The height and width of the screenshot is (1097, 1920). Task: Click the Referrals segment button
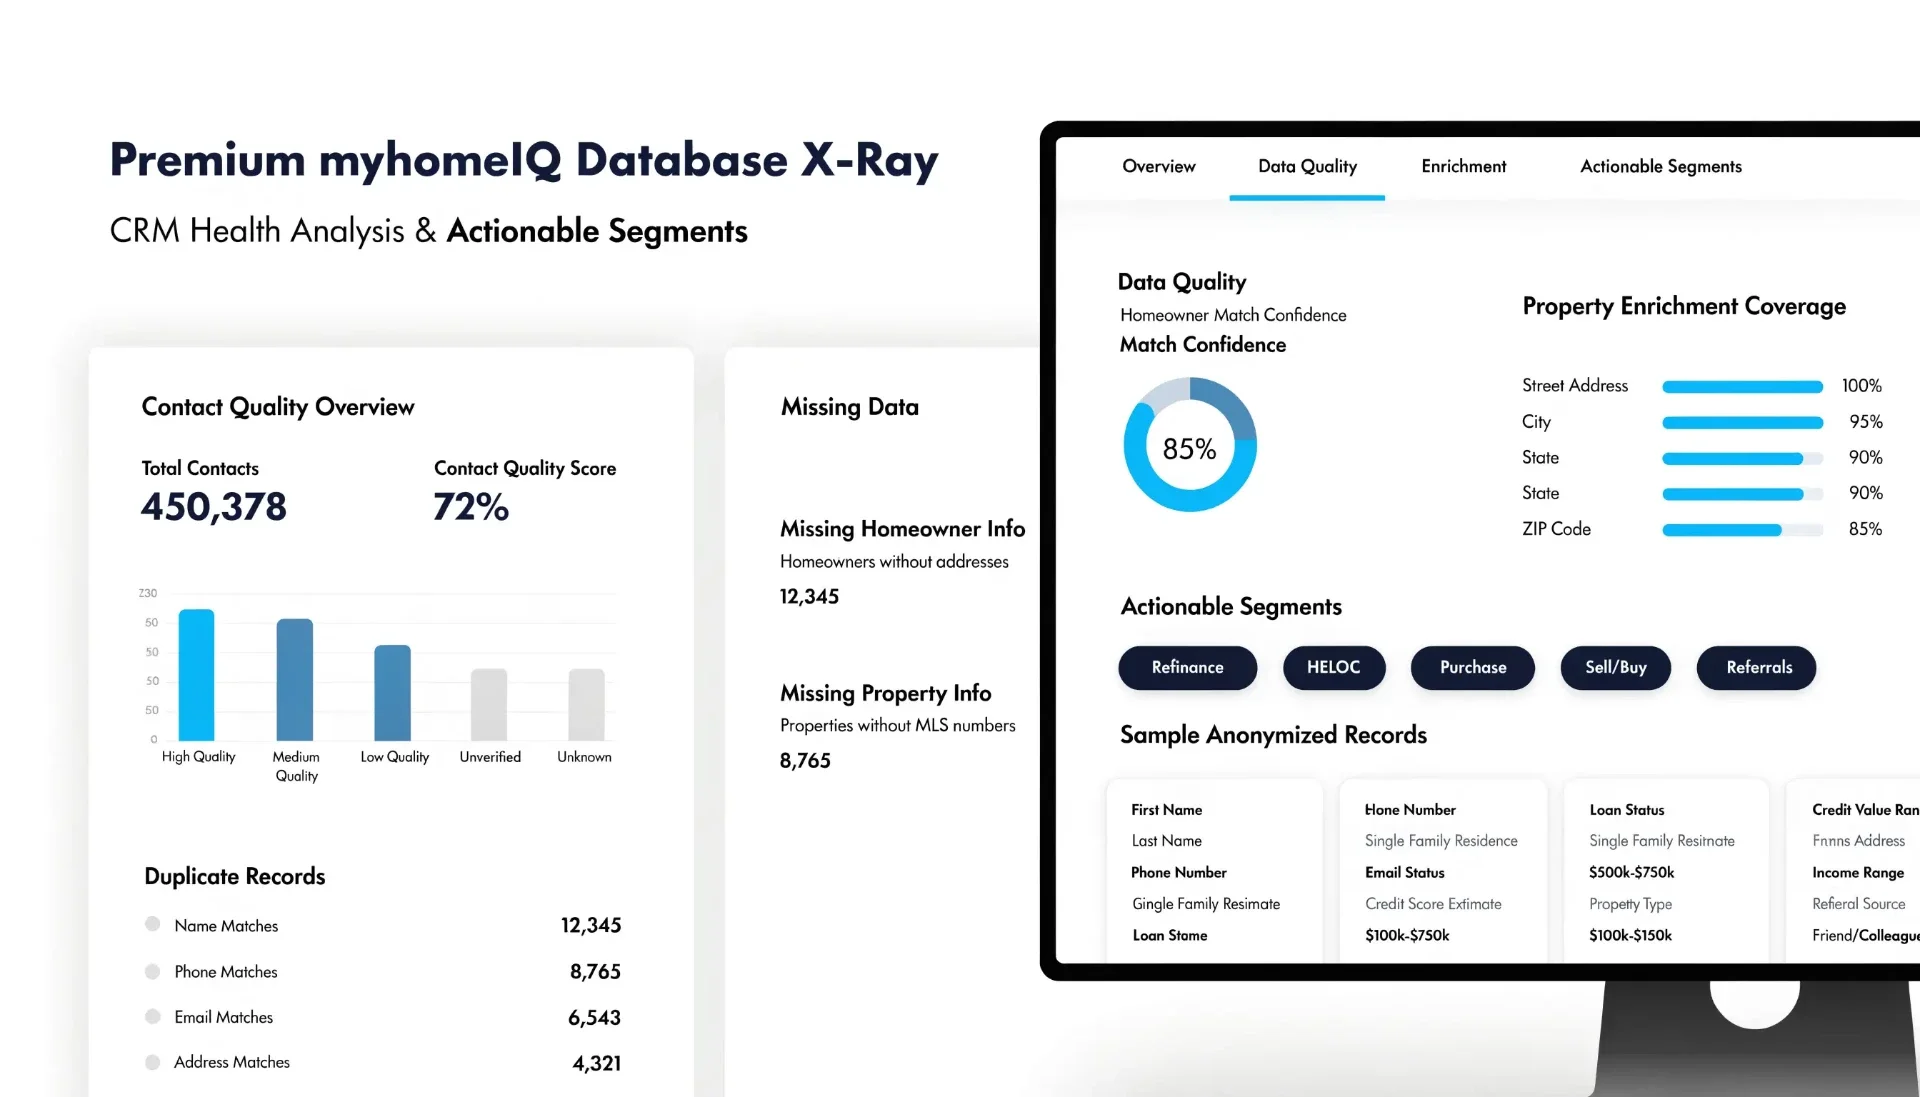click(x=1756, y=667)
